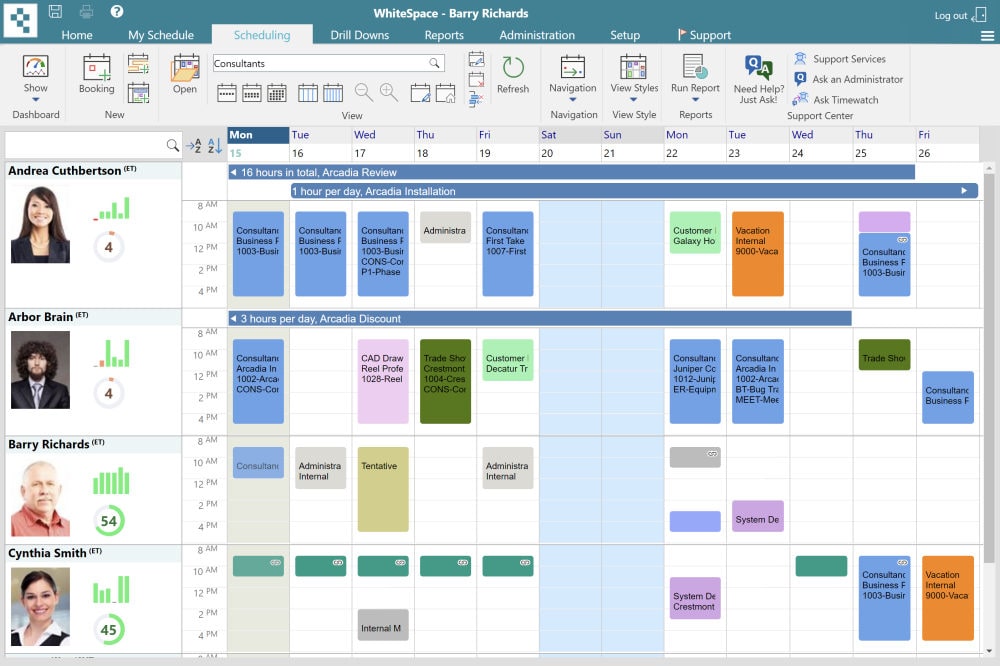The image size is (1000, 666).
Task: Click Barry Richards' photo thumbnail
Action: tap(40, 498)
